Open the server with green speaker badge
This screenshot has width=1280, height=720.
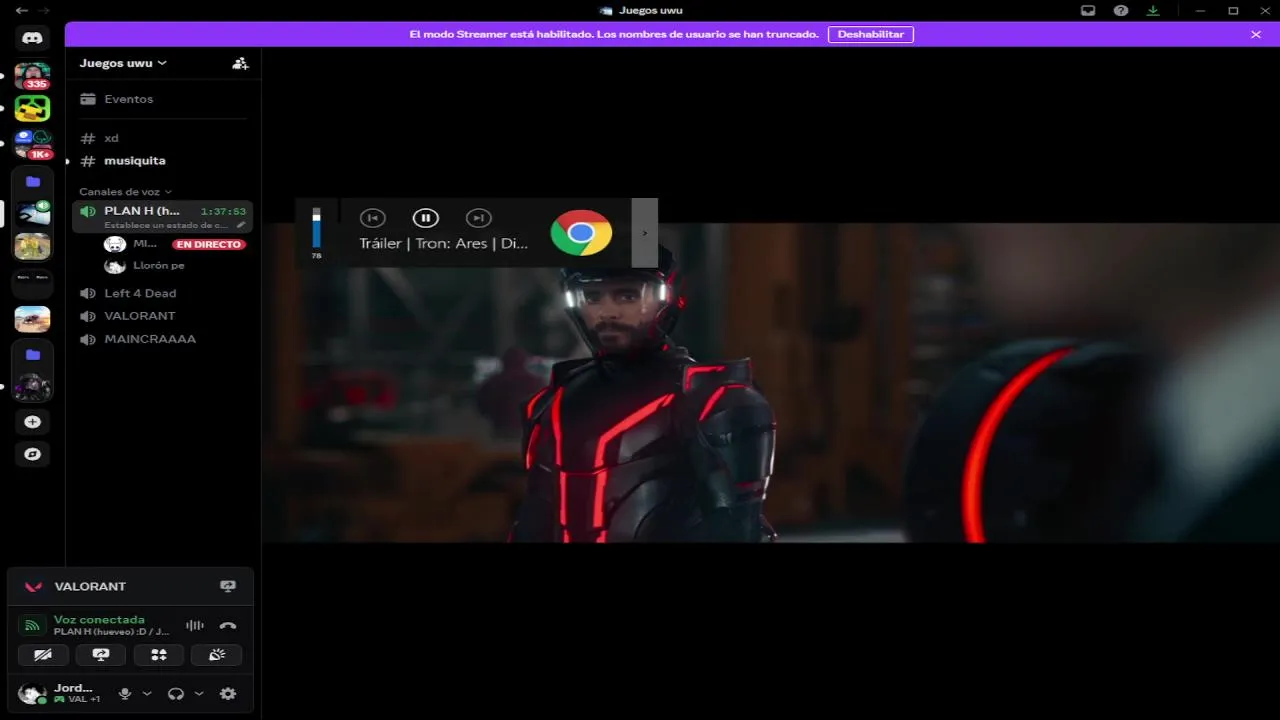(x=32, y=213)
